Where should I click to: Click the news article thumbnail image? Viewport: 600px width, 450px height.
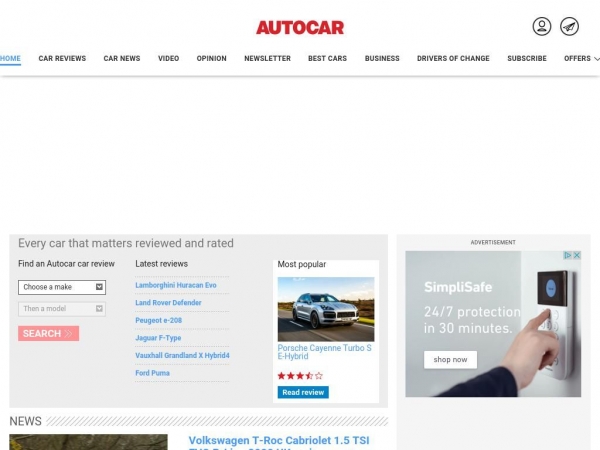point(88,442)
